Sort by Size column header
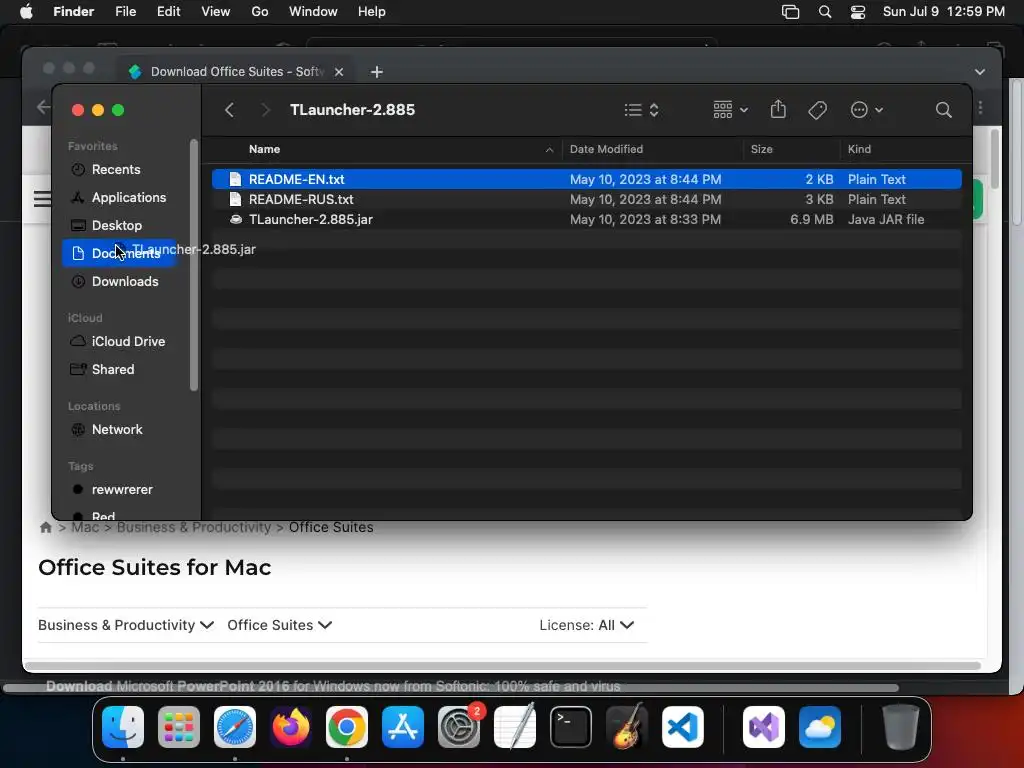The width and height of the screenshot is (1024, 768). pyautogui.click(x=761, y=150)
